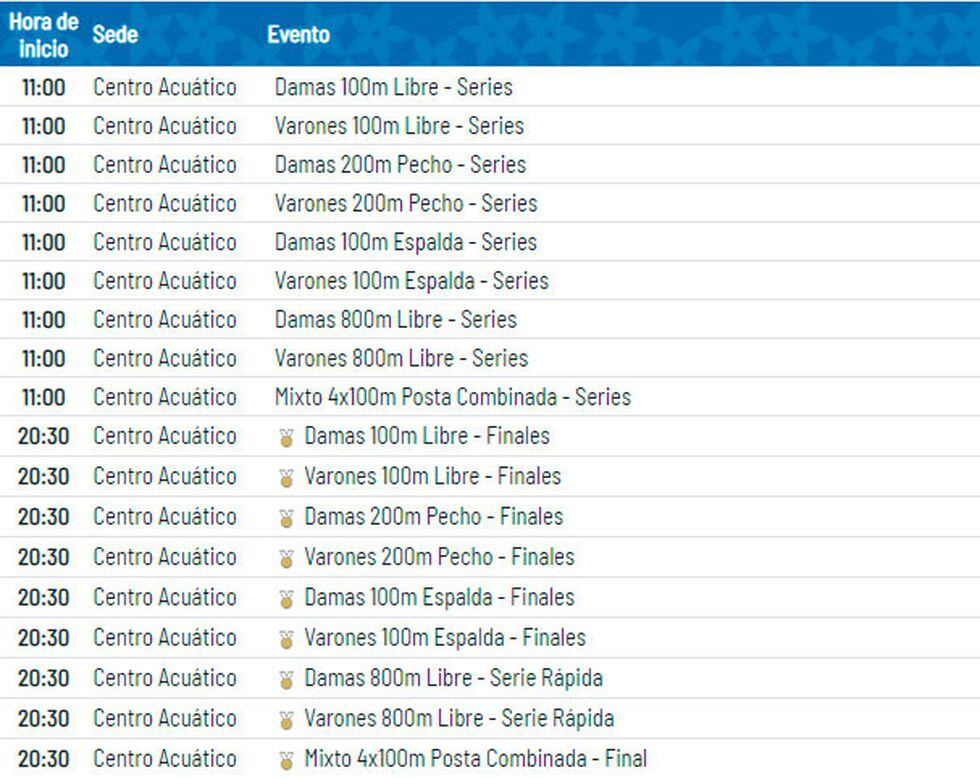This screenshot has width=980, height=778.
Task: Click Centro Acuático in the first row
Action: pyautogui.click(x=165, y=87)
